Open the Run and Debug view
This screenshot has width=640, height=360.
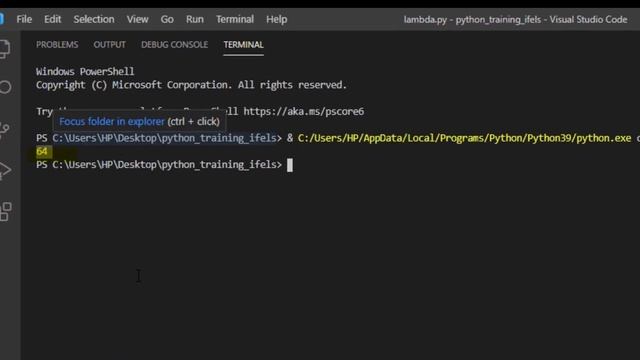5,171
